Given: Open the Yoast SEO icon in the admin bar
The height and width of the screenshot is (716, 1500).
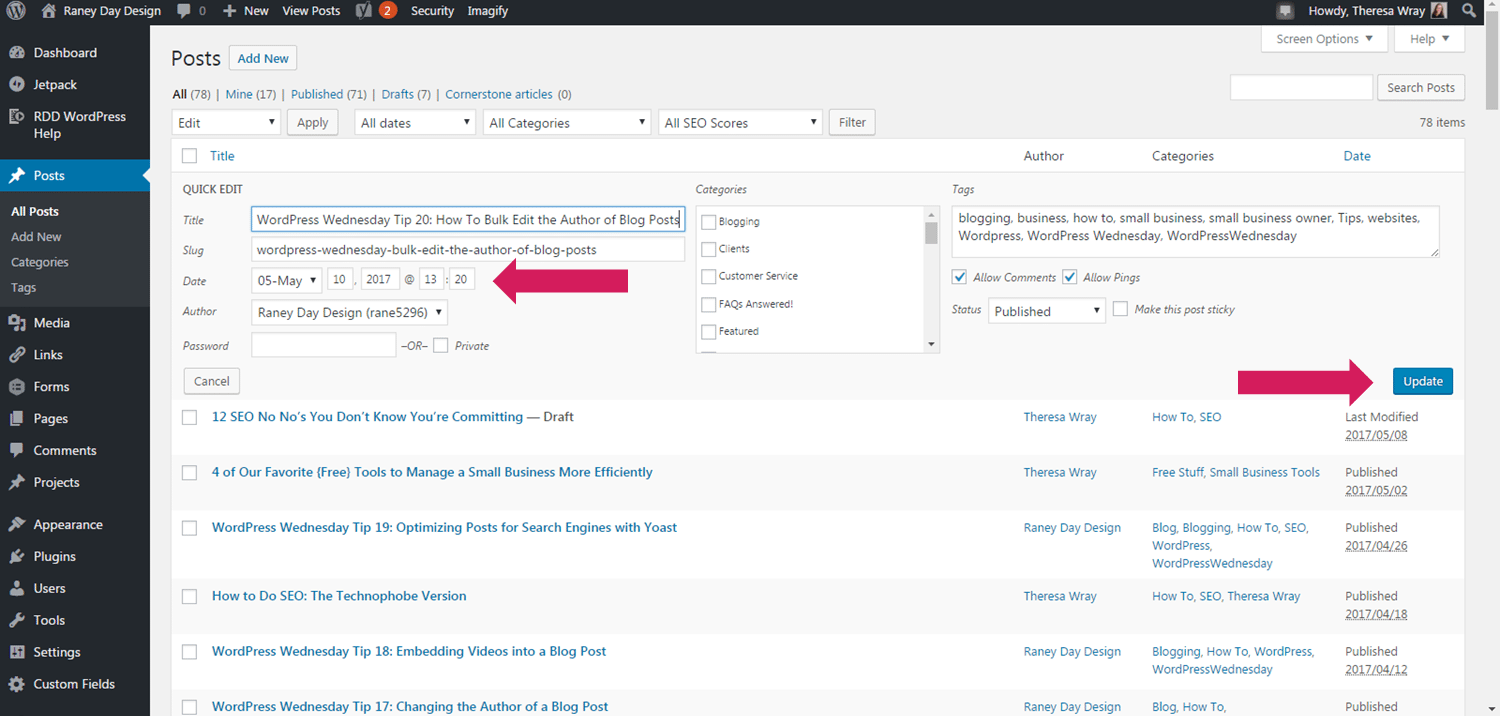Looking at the screenshot, I should 363,11.
